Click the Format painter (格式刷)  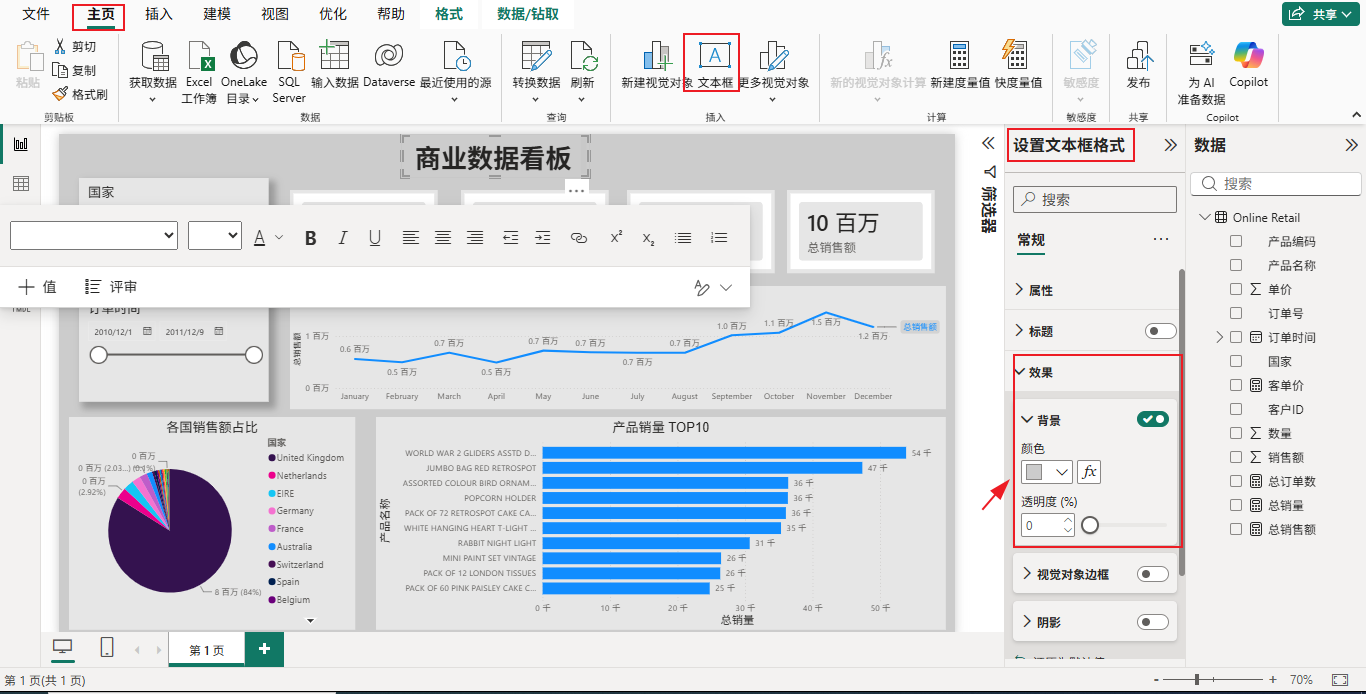point(80,94)
